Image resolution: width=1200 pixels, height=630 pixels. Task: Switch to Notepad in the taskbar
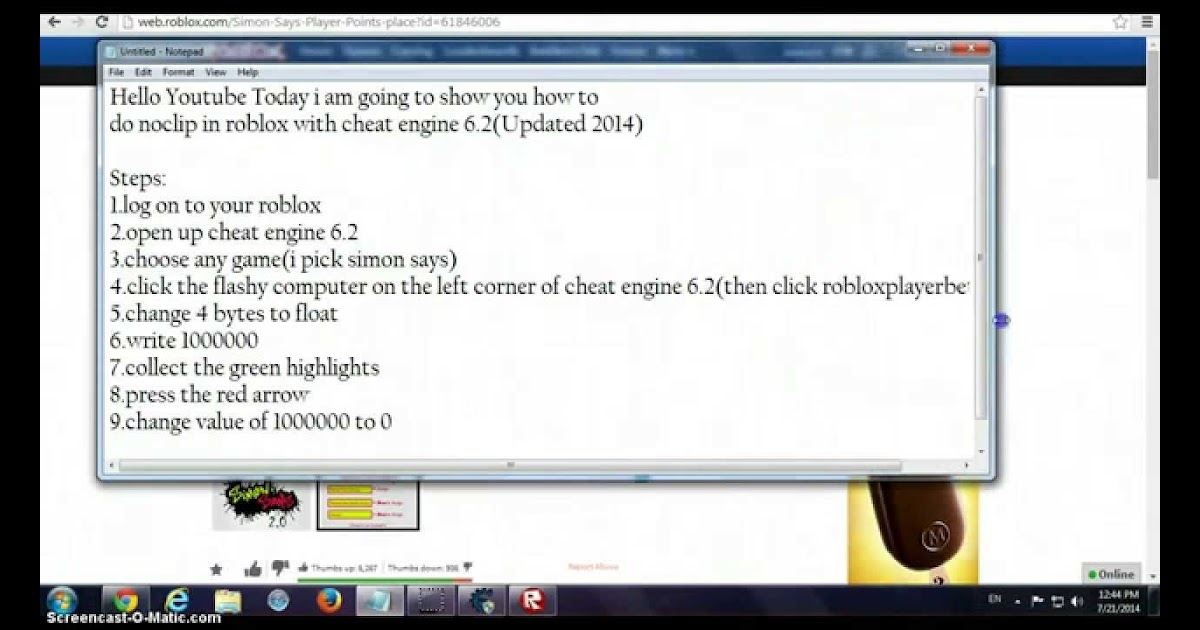point(380,600)
